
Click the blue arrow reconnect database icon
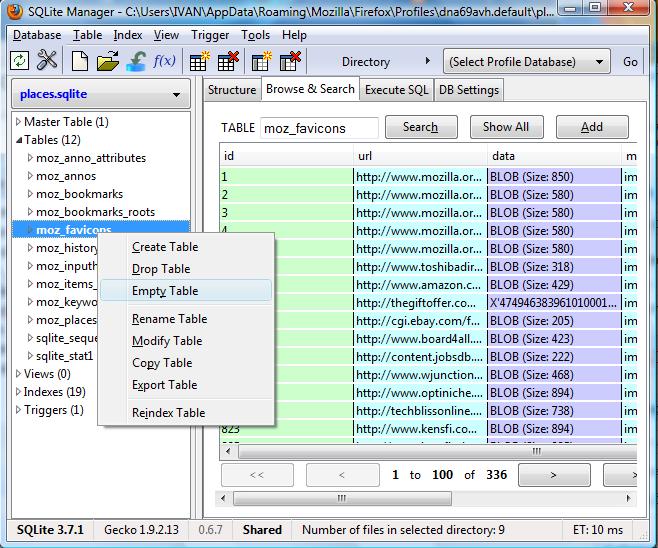tap(136, 61)
